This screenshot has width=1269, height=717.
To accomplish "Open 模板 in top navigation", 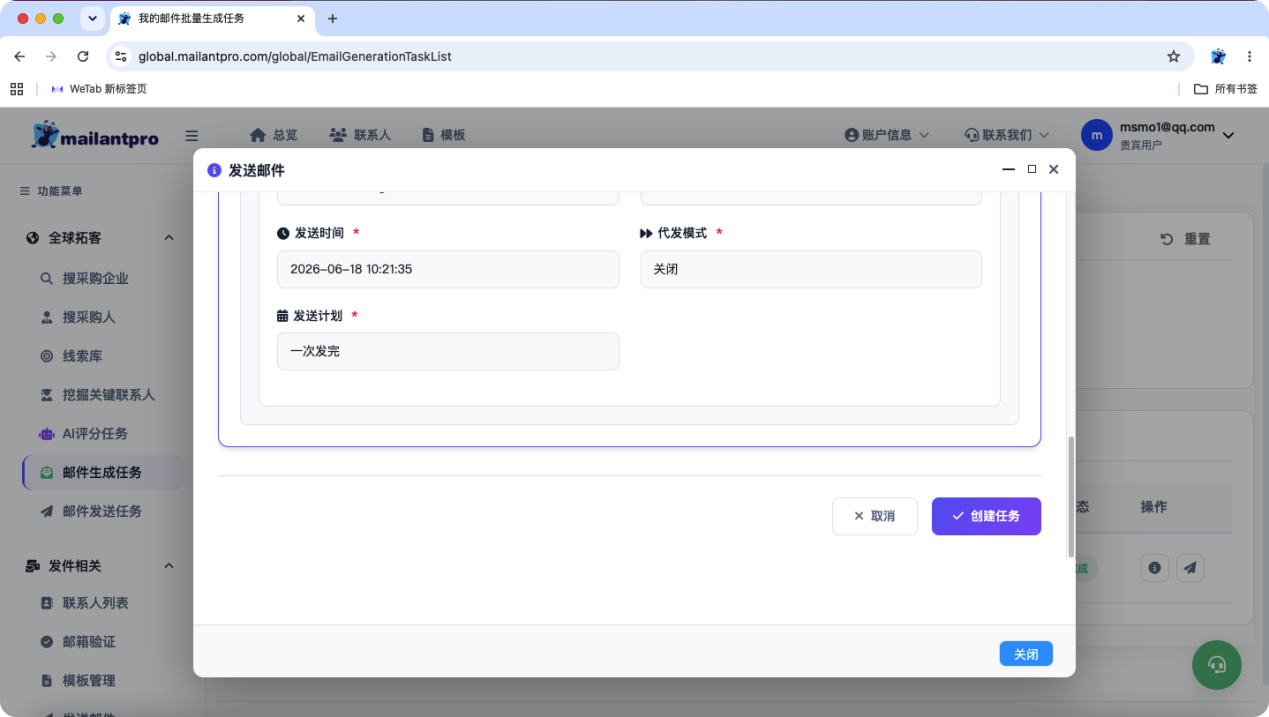I will pos(443,135).
